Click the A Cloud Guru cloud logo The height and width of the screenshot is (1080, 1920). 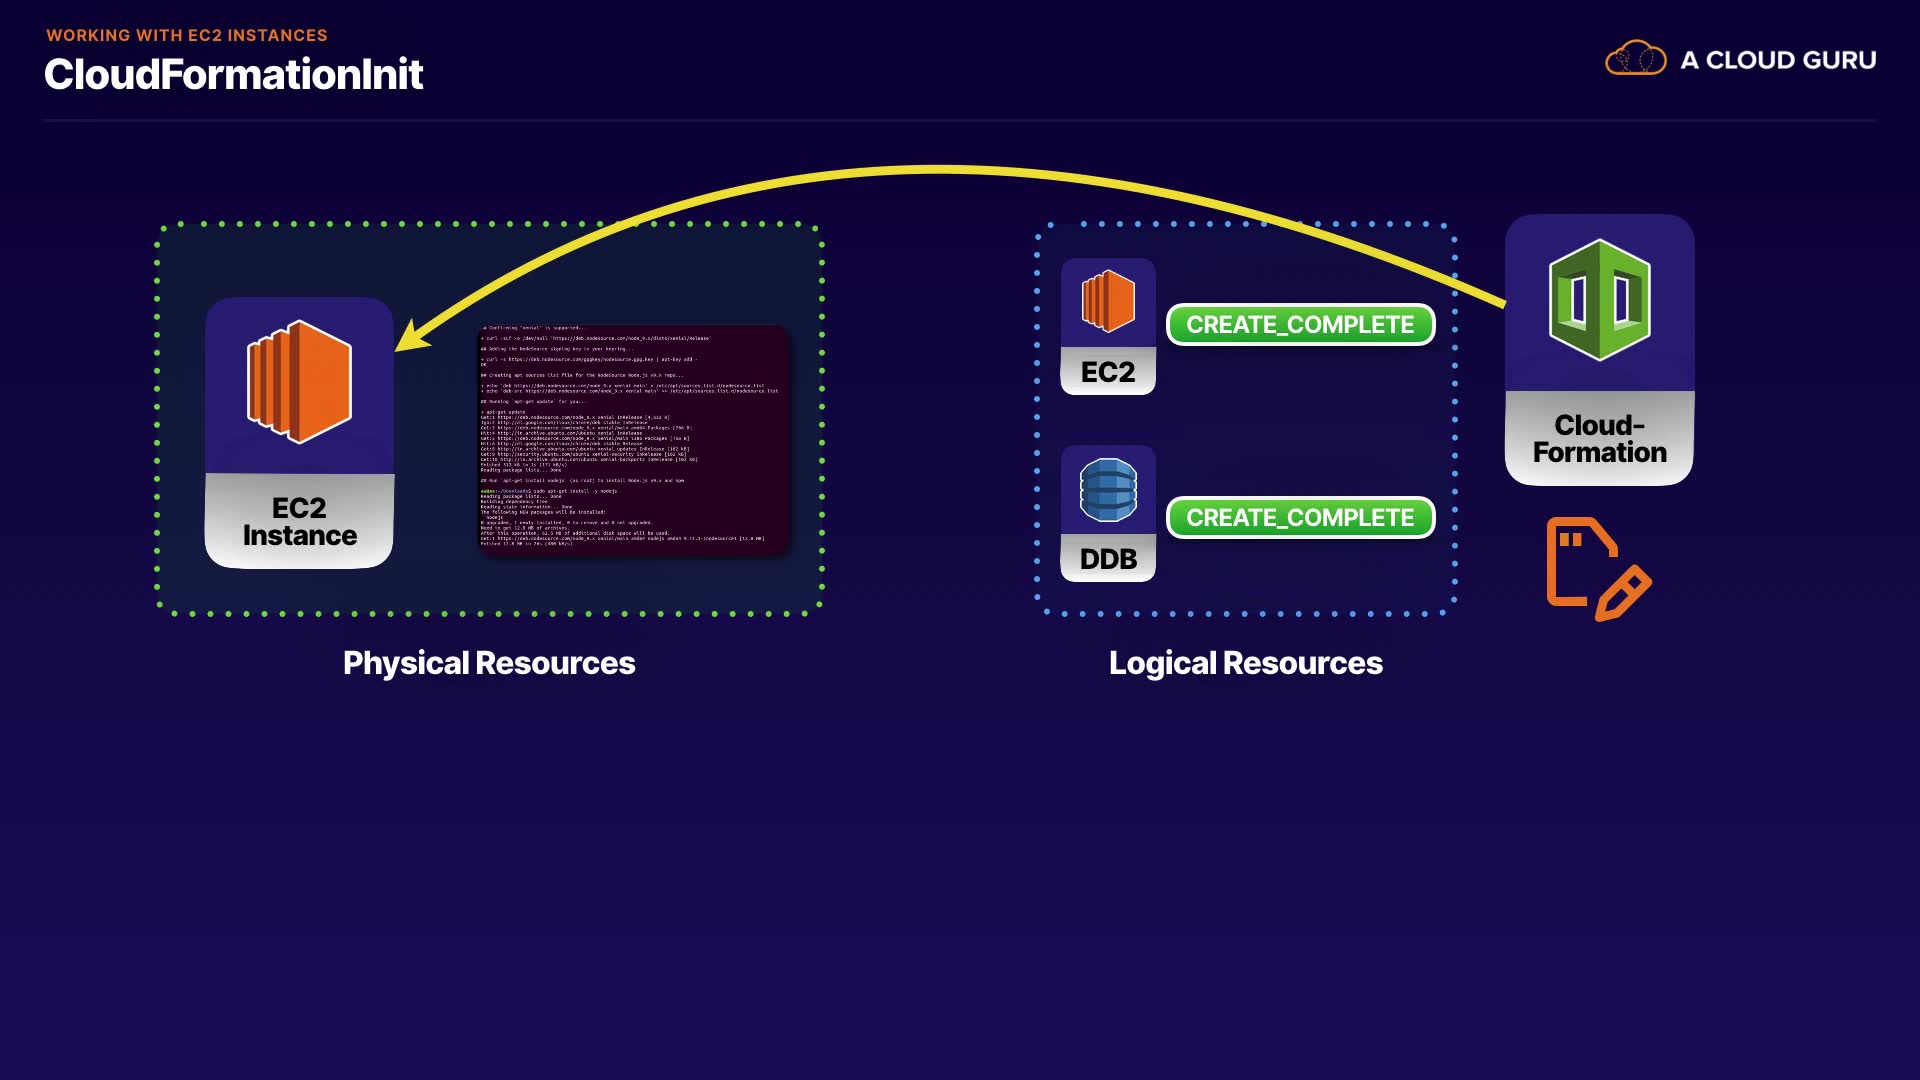click(x=1635, y=59)
